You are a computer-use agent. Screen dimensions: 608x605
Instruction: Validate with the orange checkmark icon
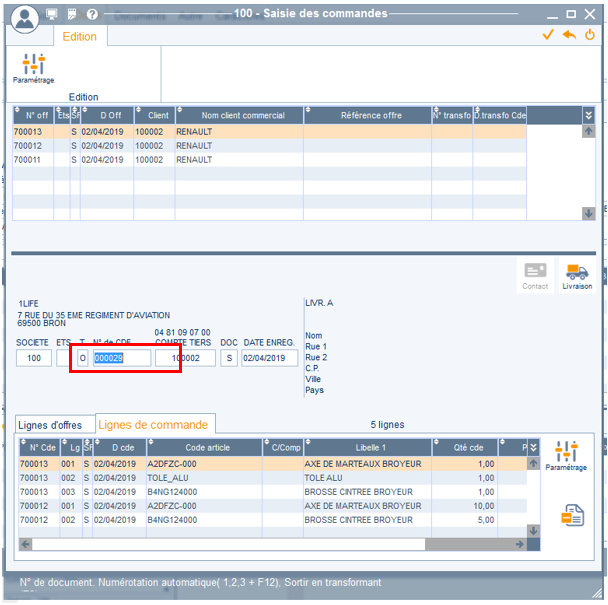pyautogui.click(x=547, y=34)
